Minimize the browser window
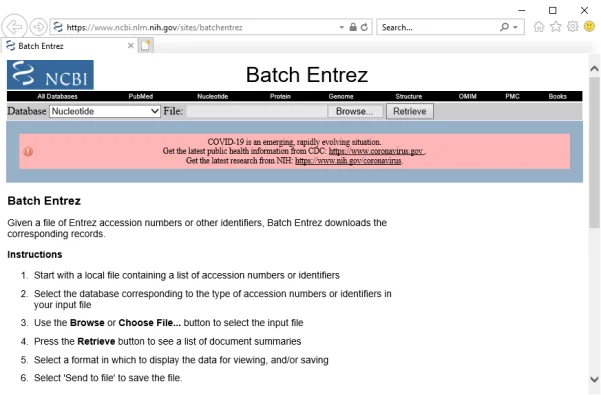 point(522,10)
